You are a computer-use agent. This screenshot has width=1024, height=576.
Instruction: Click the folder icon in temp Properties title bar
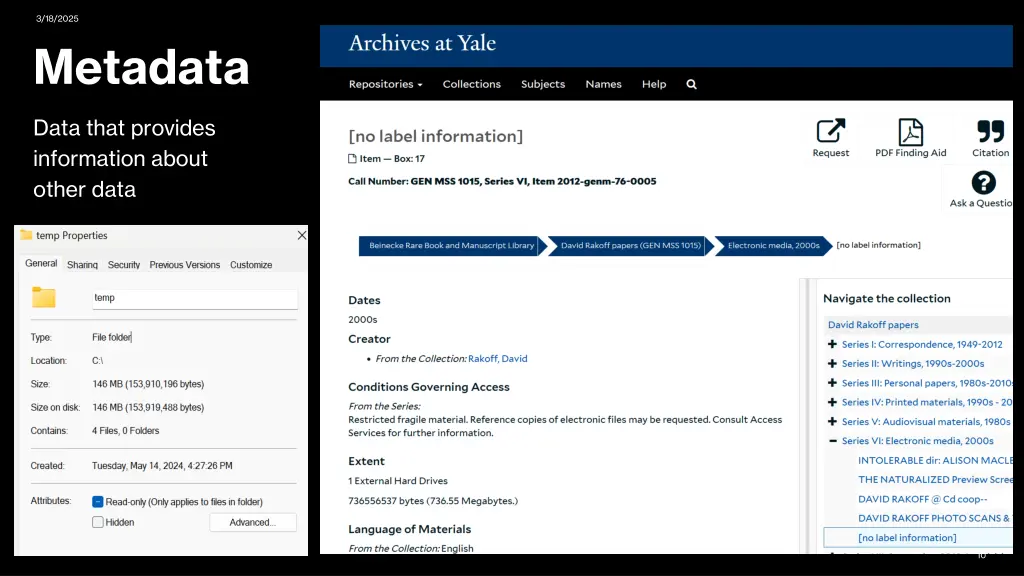26,235
